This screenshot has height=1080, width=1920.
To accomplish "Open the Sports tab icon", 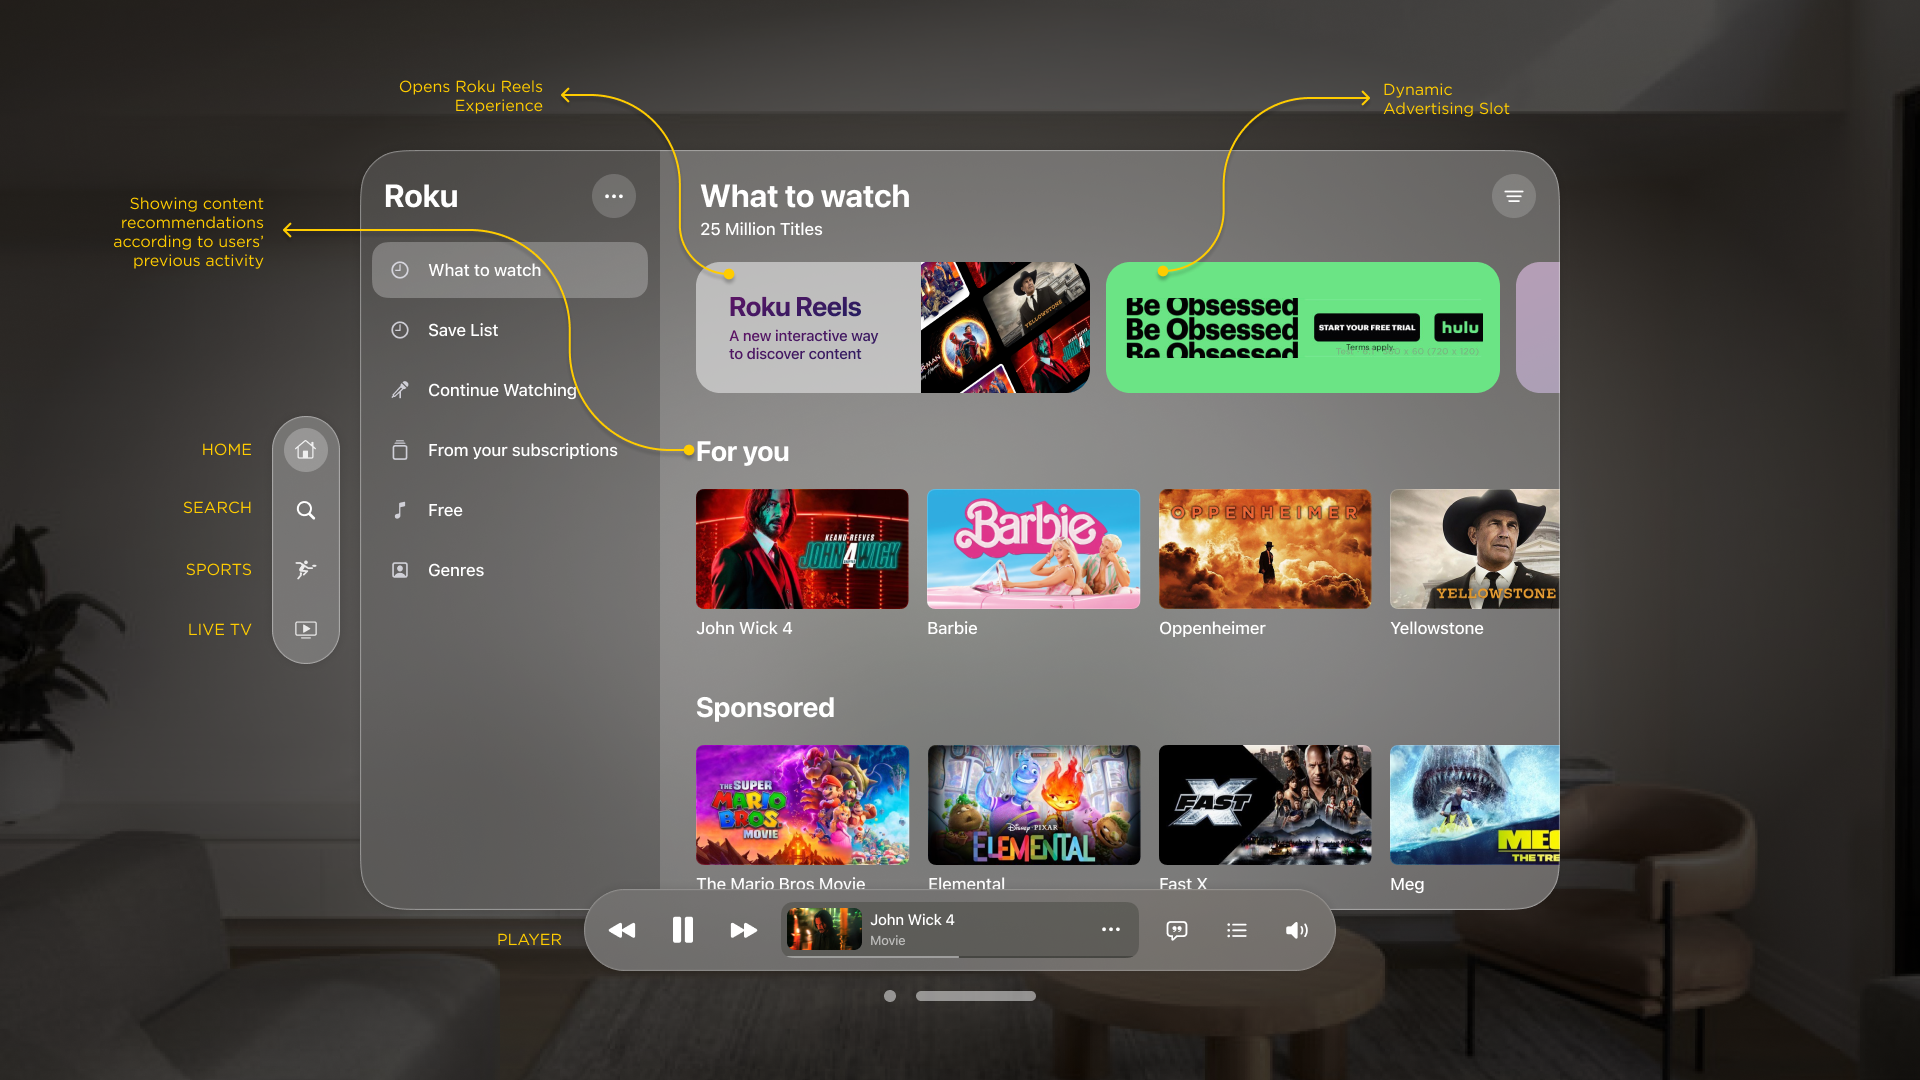I will [x=306, y=569].
